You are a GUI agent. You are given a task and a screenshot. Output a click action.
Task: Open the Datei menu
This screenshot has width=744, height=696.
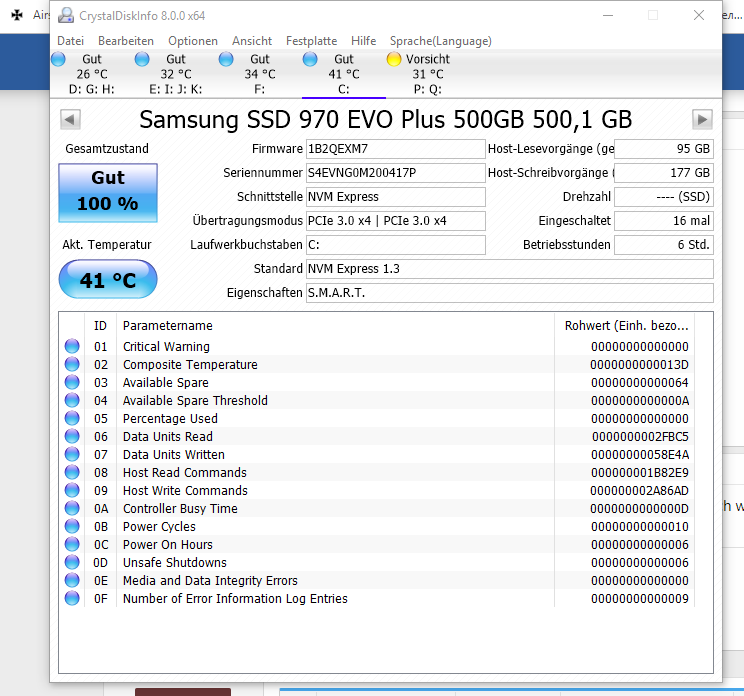coord(70,41)
